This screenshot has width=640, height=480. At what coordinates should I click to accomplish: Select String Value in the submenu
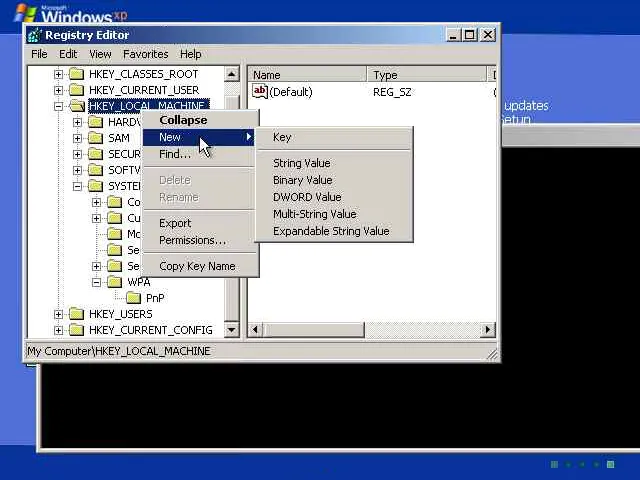[334, 163]
